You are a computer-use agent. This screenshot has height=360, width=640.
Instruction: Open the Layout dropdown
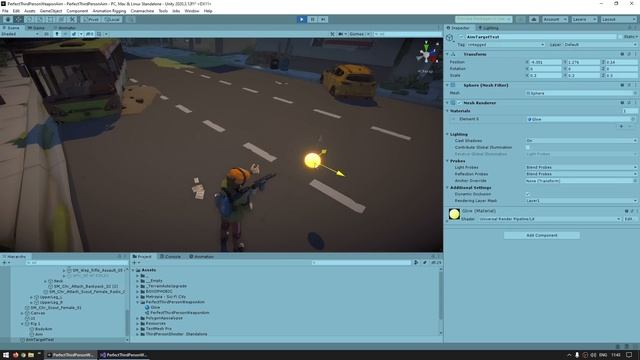(618, 19)
